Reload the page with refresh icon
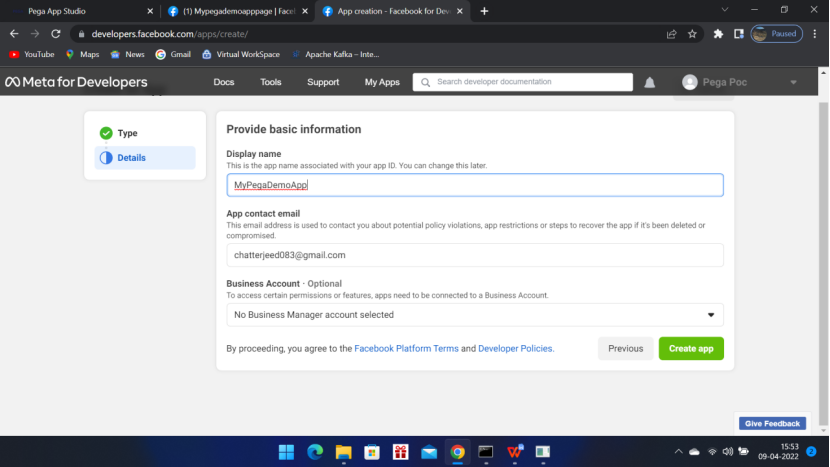This screenshot has height=467, width=830. click(x=56, y=34)
